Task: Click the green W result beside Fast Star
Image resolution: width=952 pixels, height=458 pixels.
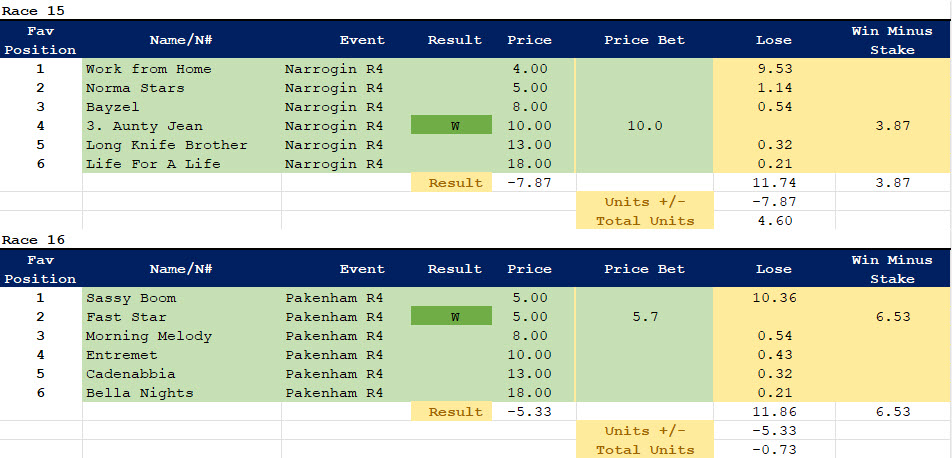Action: (451, 317)
